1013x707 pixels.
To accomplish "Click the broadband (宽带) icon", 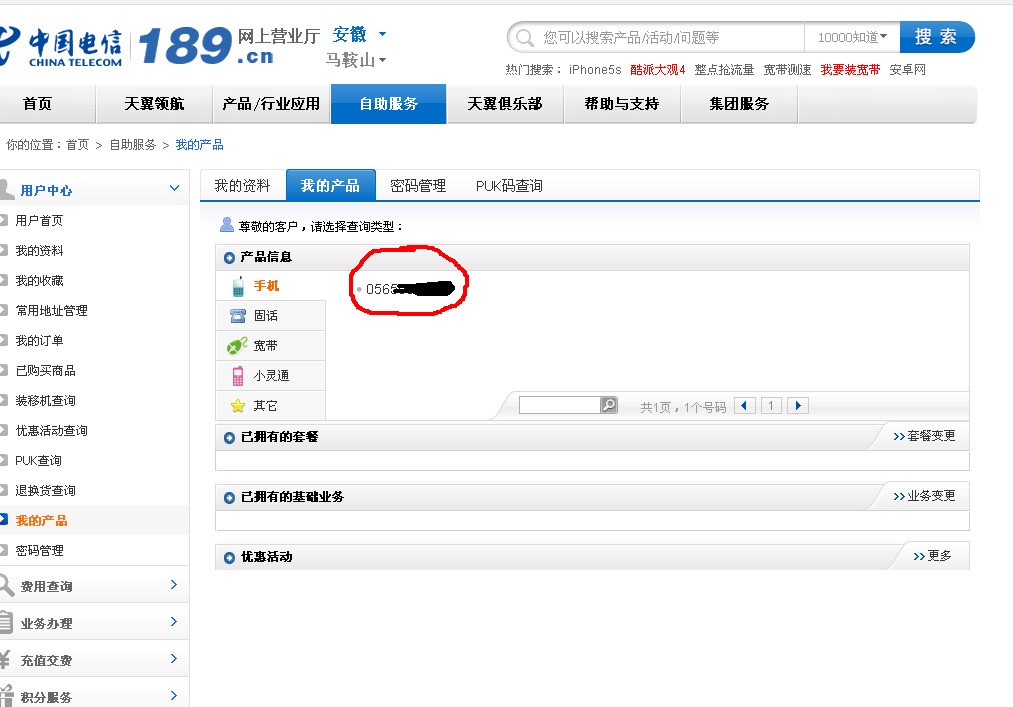I will coord(238,346).
